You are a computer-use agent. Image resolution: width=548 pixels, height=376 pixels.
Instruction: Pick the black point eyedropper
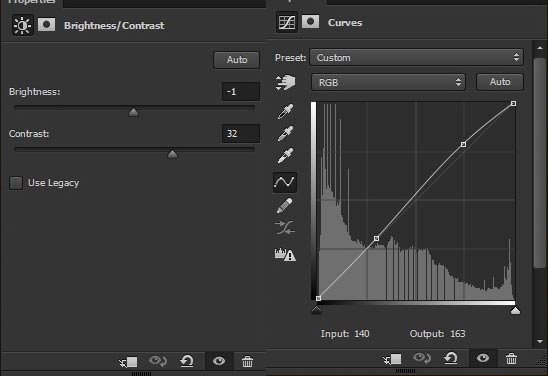[x=286, y=112]
